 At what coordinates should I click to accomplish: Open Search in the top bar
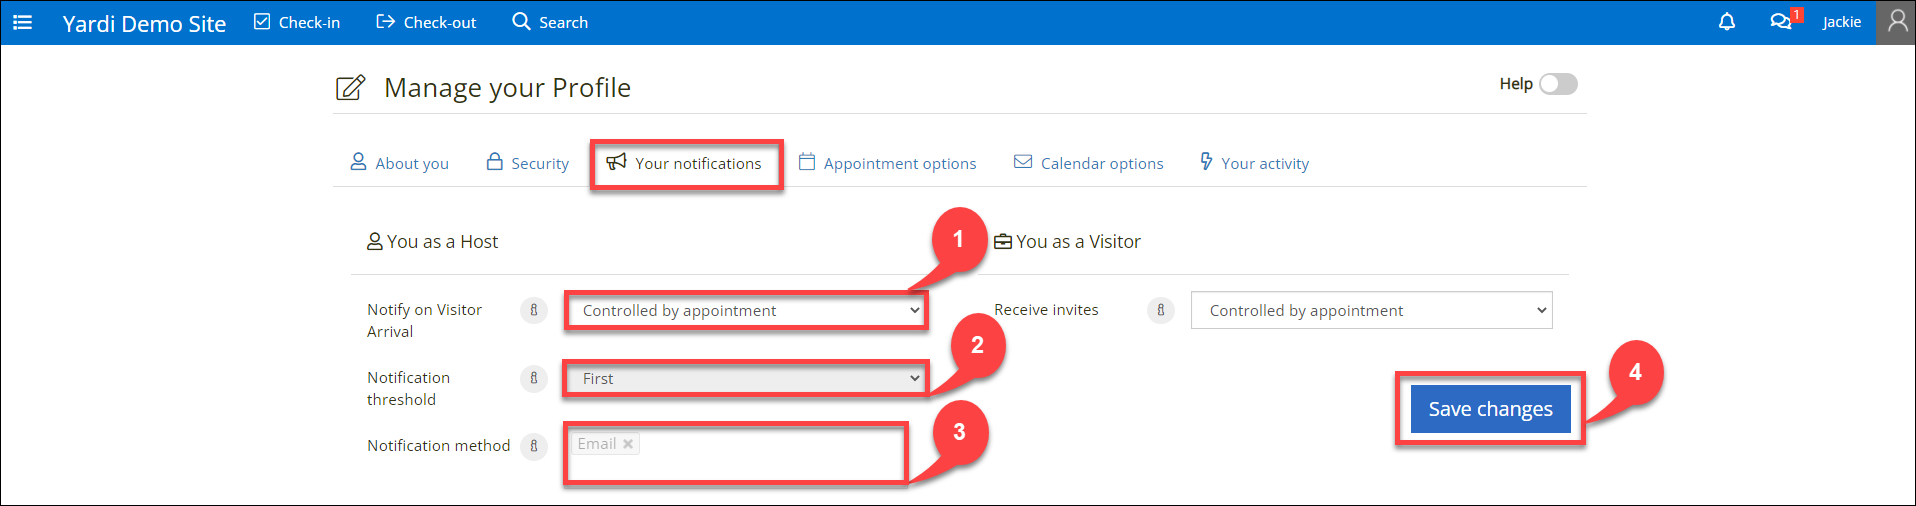click(x=550, y=22)
